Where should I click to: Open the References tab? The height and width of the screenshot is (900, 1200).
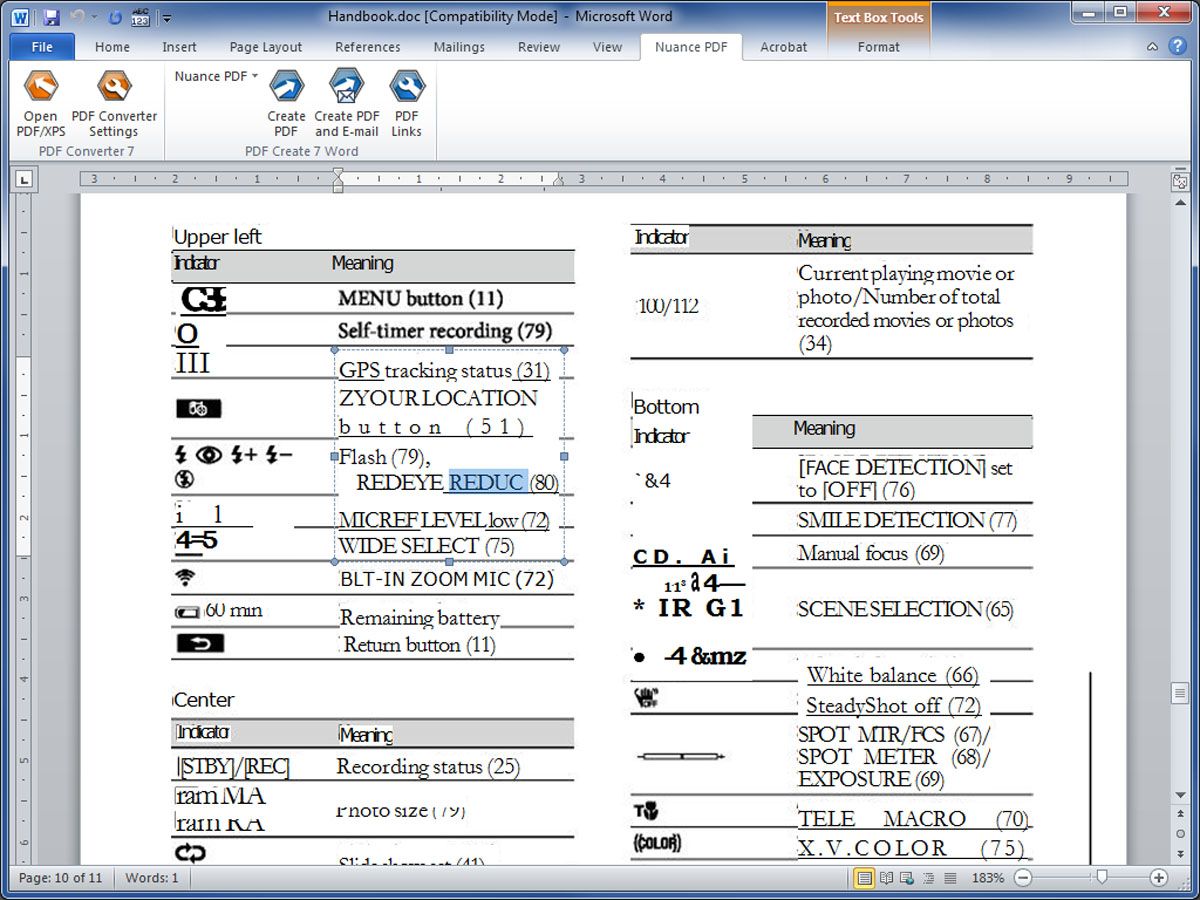tap(367, 47)
